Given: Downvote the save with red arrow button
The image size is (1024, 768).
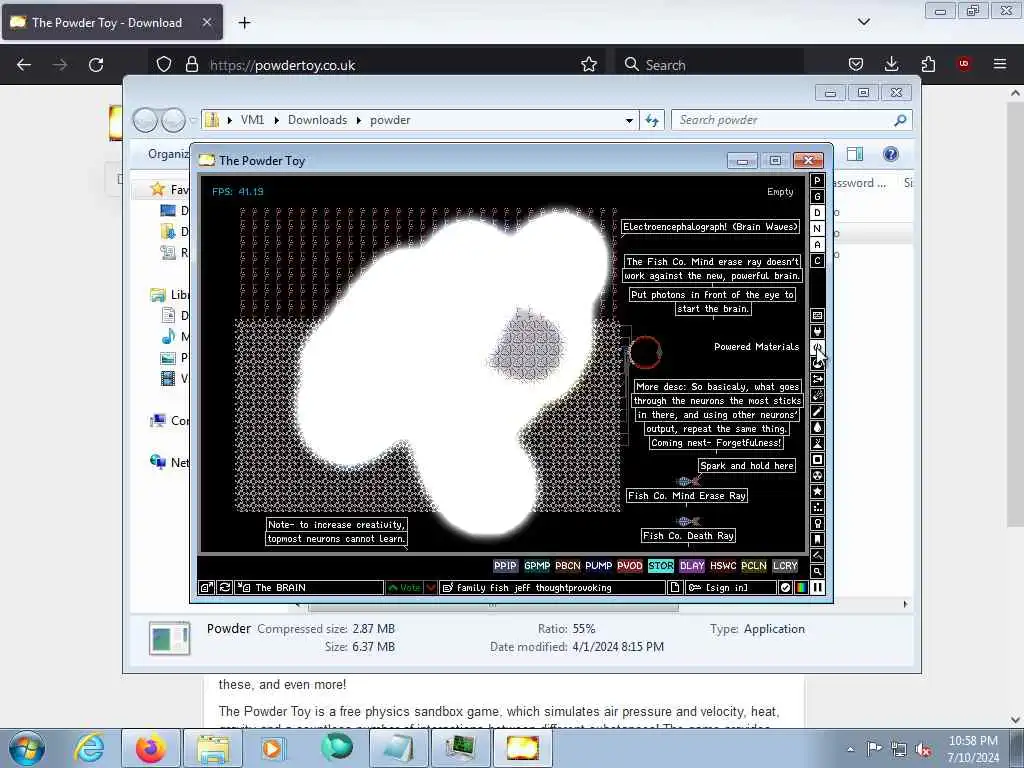Looking at the screenshot, I should [x=430, y=588].
